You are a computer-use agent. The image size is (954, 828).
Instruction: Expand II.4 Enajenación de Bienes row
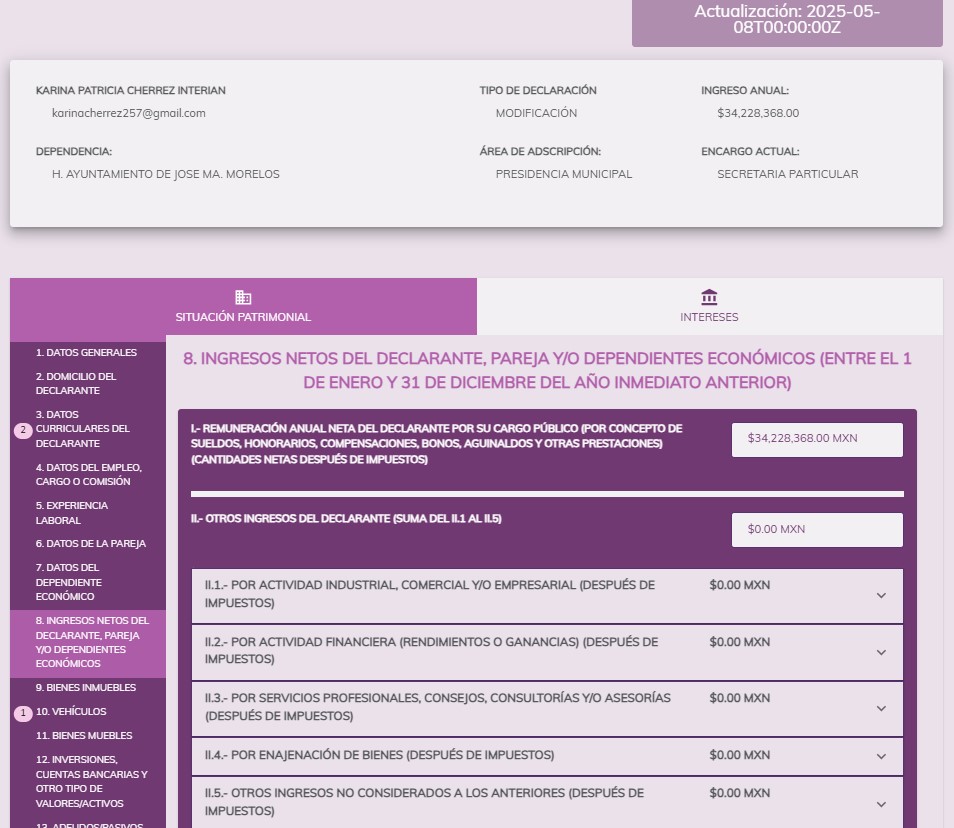click(x=881, y=756)
